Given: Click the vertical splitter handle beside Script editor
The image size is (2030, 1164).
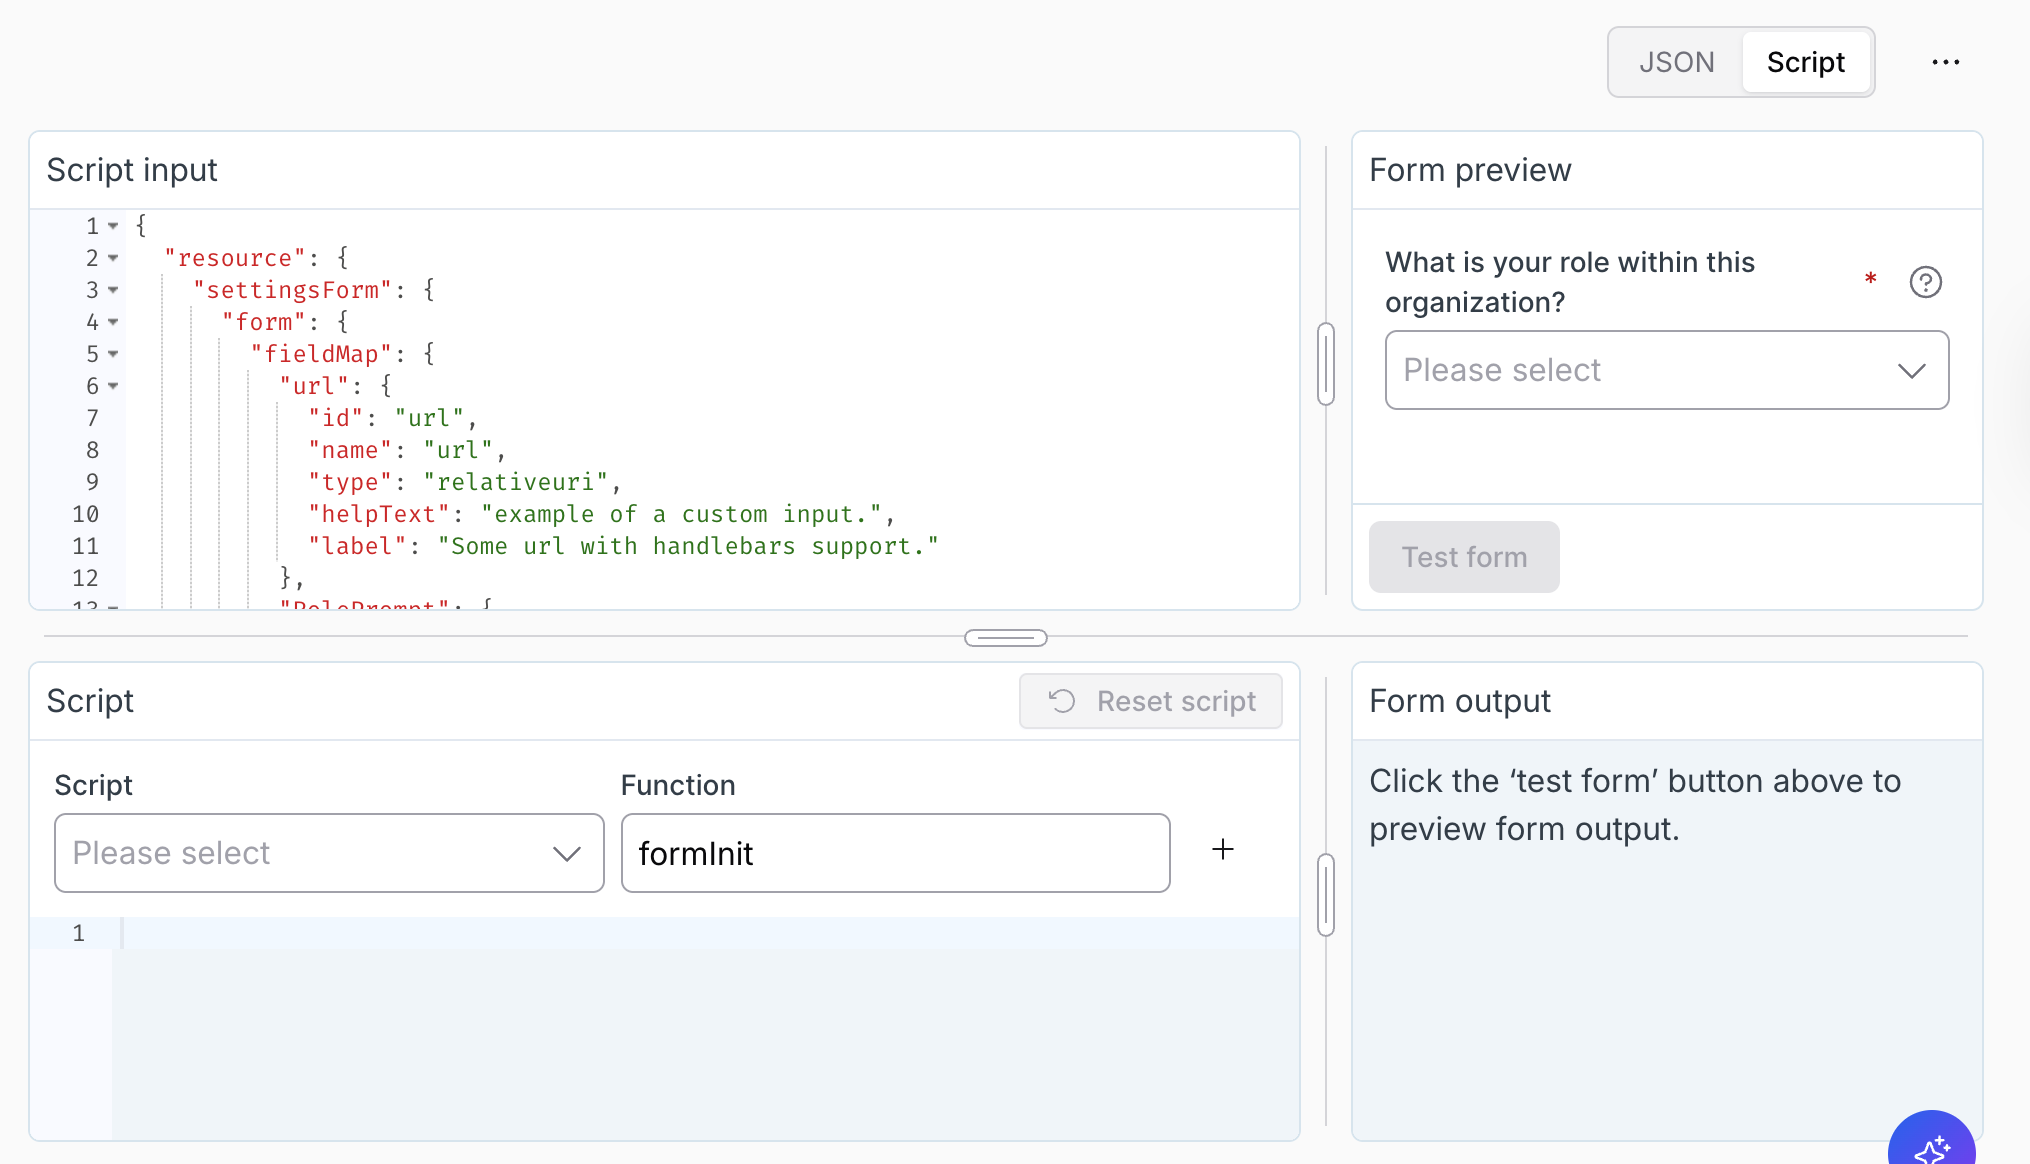Looking at the screenshot, I should pos(1326,895).
